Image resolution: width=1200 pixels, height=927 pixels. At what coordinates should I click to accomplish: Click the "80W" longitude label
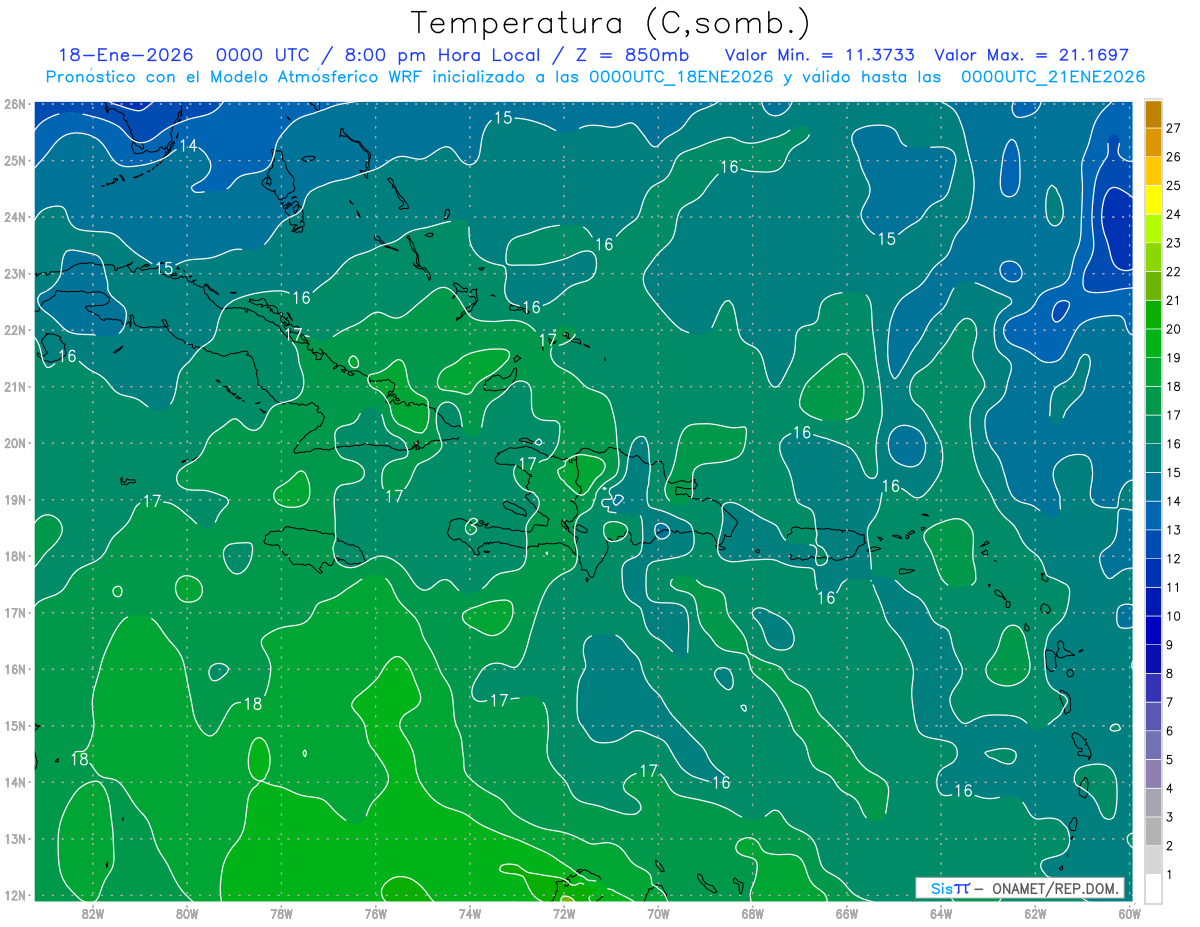(187, 913)
